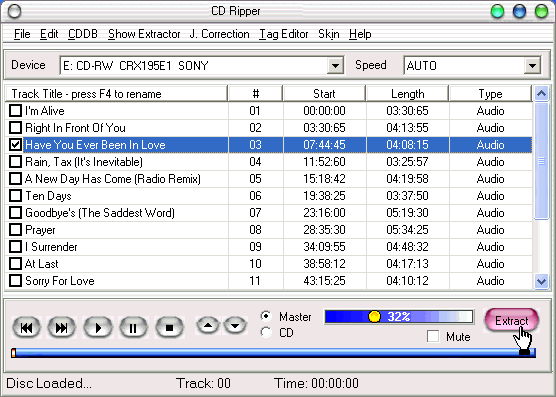Click the seek bar start marker
Viewport: 556px width, 397px height.
click(x=13, y=353)
